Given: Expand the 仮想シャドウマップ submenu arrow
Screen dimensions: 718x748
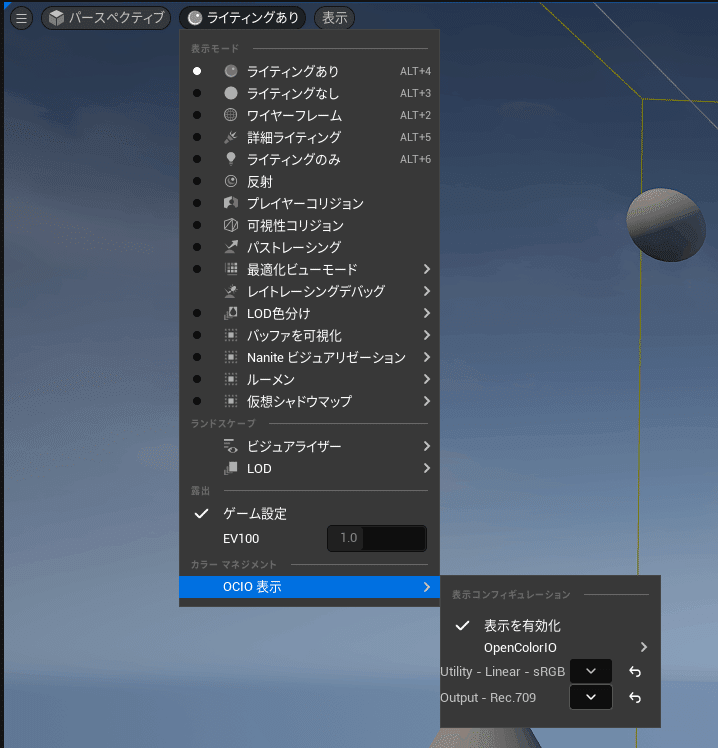Looking at the screenshot, I should 427,401.
